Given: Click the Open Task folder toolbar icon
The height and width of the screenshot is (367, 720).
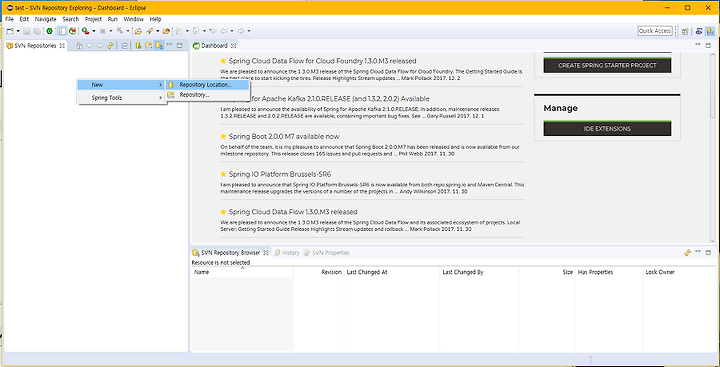Looking at the screenshot, I should pyautogui.click(x=166, y=31).
